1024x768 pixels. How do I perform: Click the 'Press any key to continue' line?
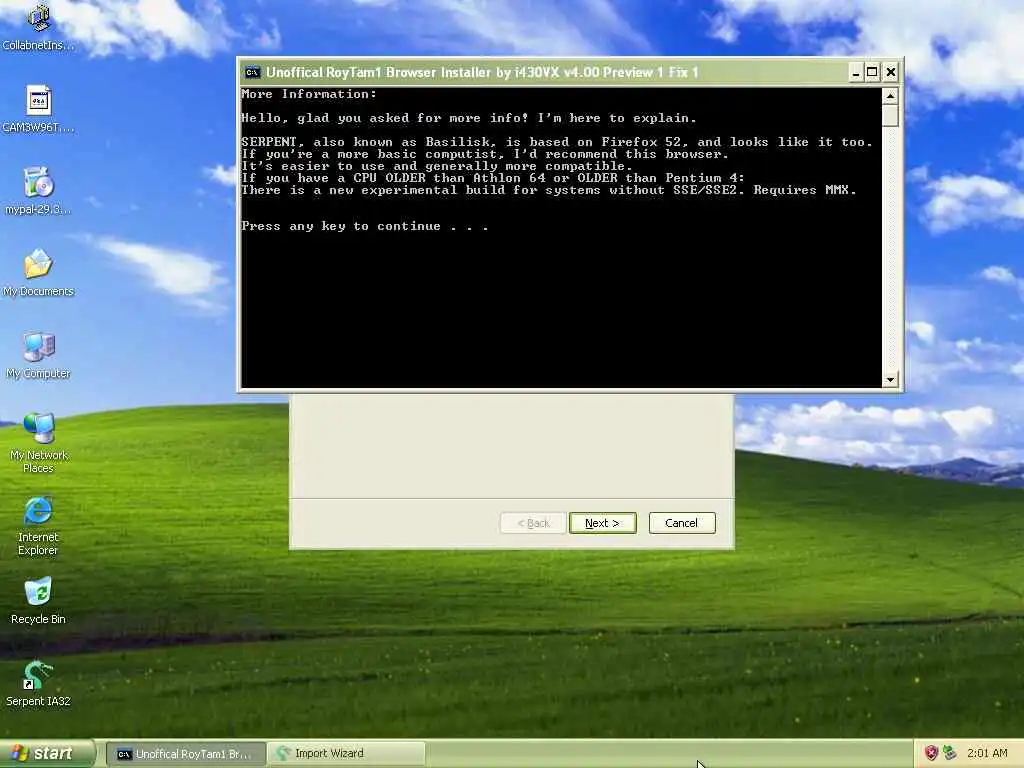364,226
